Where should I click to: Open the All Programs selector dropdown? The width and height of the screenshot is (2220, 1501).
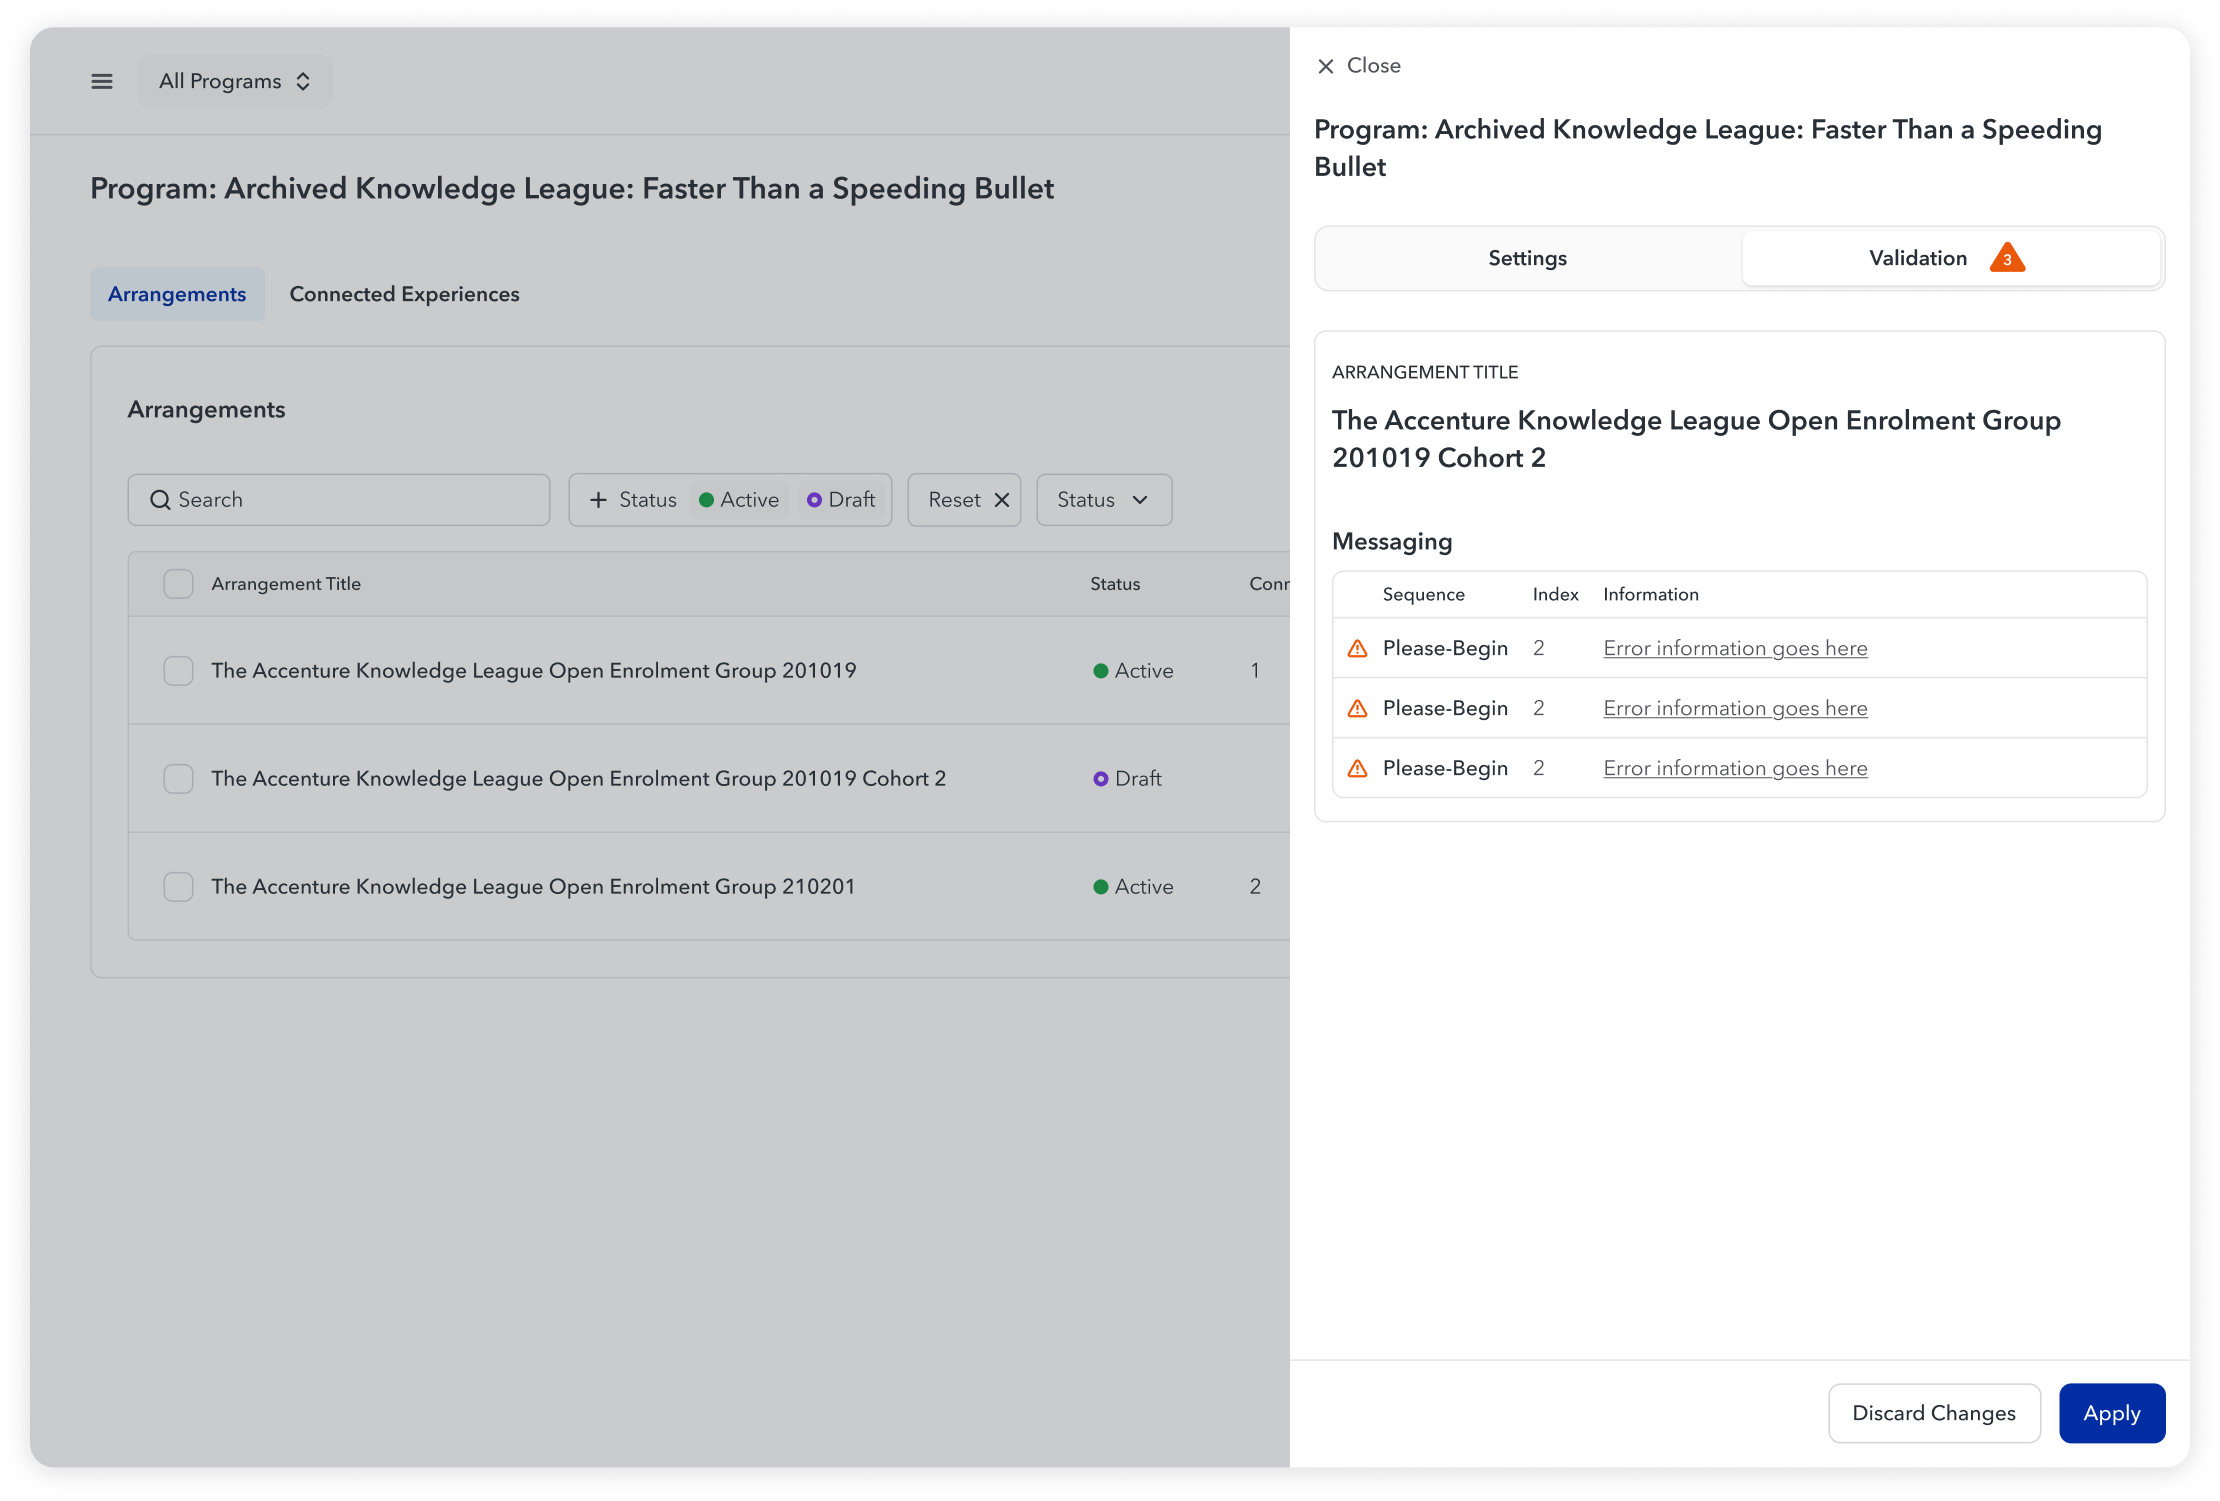(235, 81)
